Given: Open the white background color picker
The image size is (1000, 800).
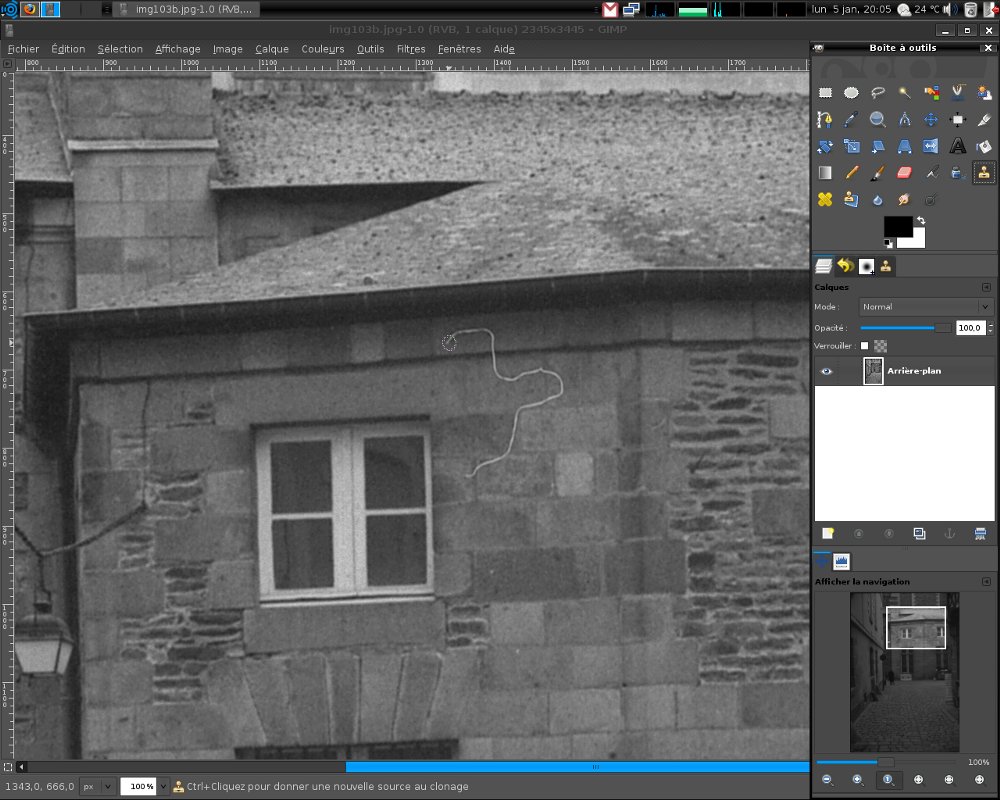Looking at the screenshot, I should click(917, 242).
